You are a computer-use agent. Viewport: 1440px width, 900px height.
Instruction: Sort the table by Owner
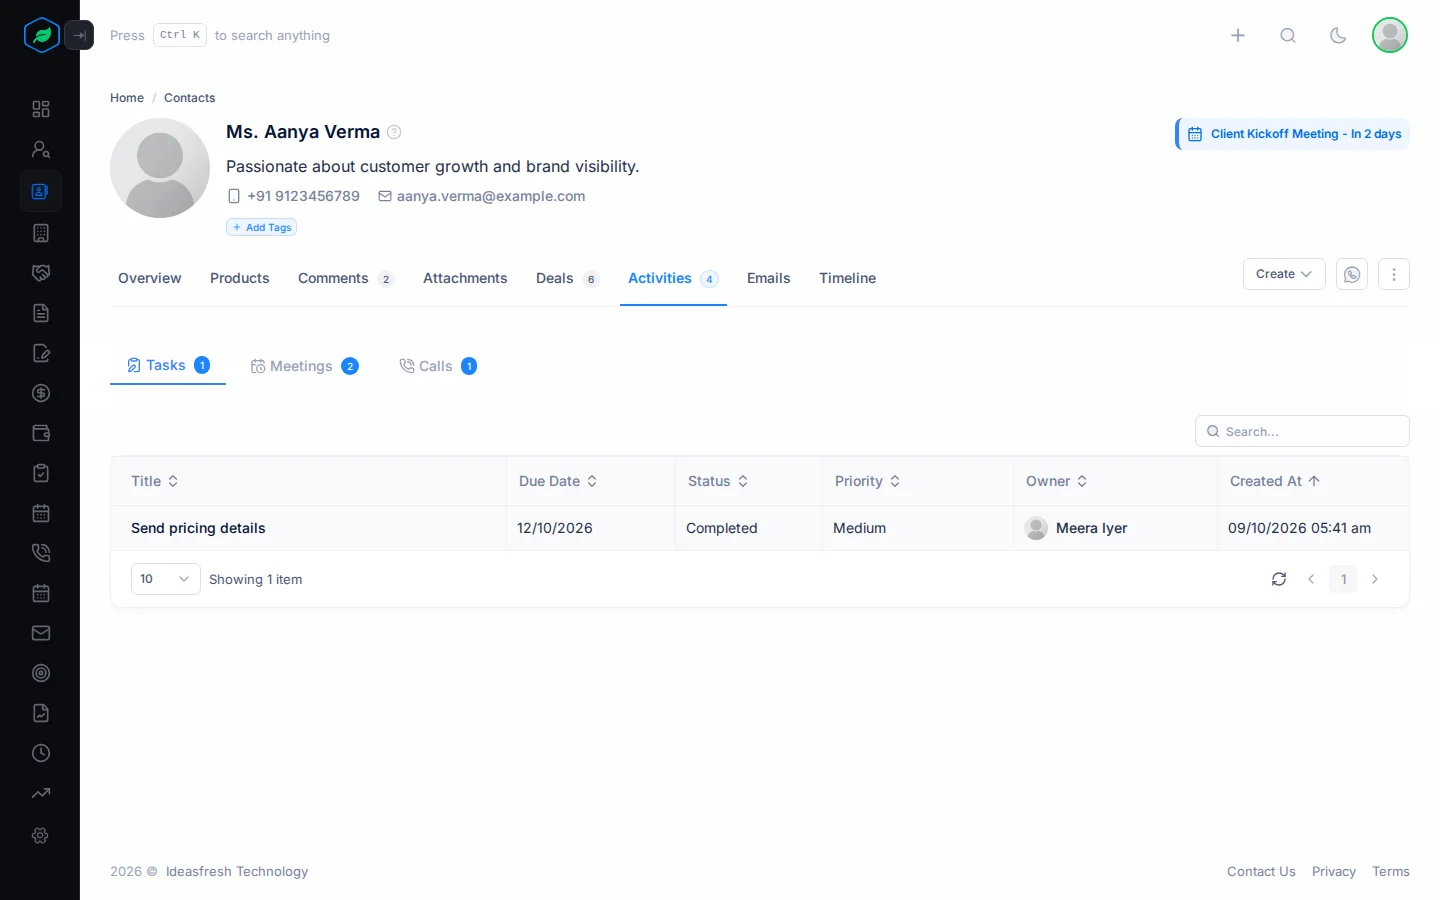pos(1057,481)
